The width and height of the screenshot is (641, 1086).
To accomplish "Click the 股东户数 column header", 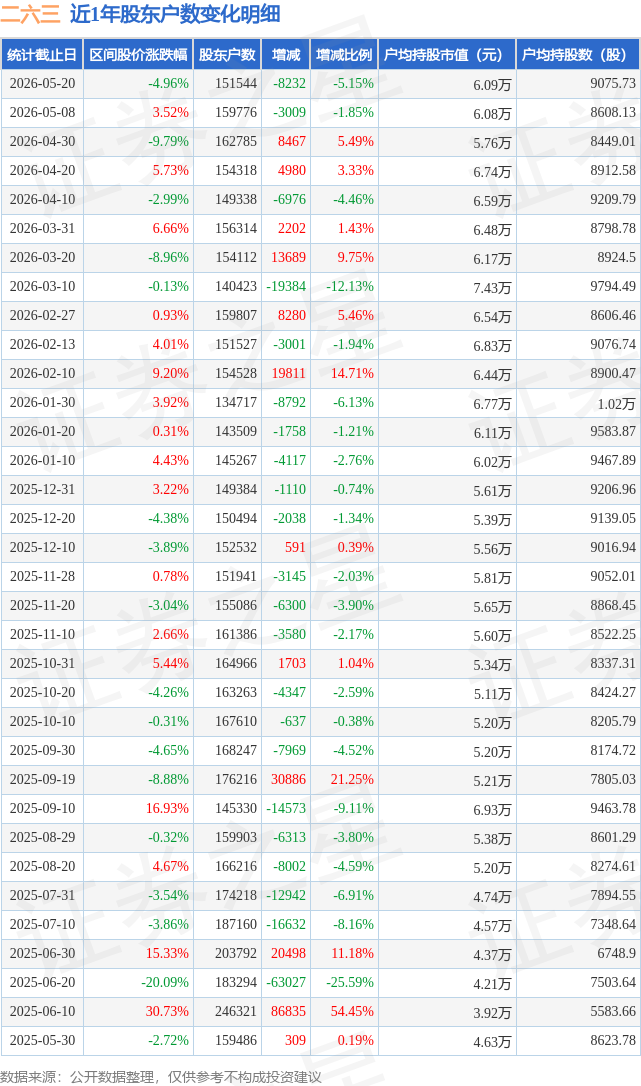I will pos(227,55).
